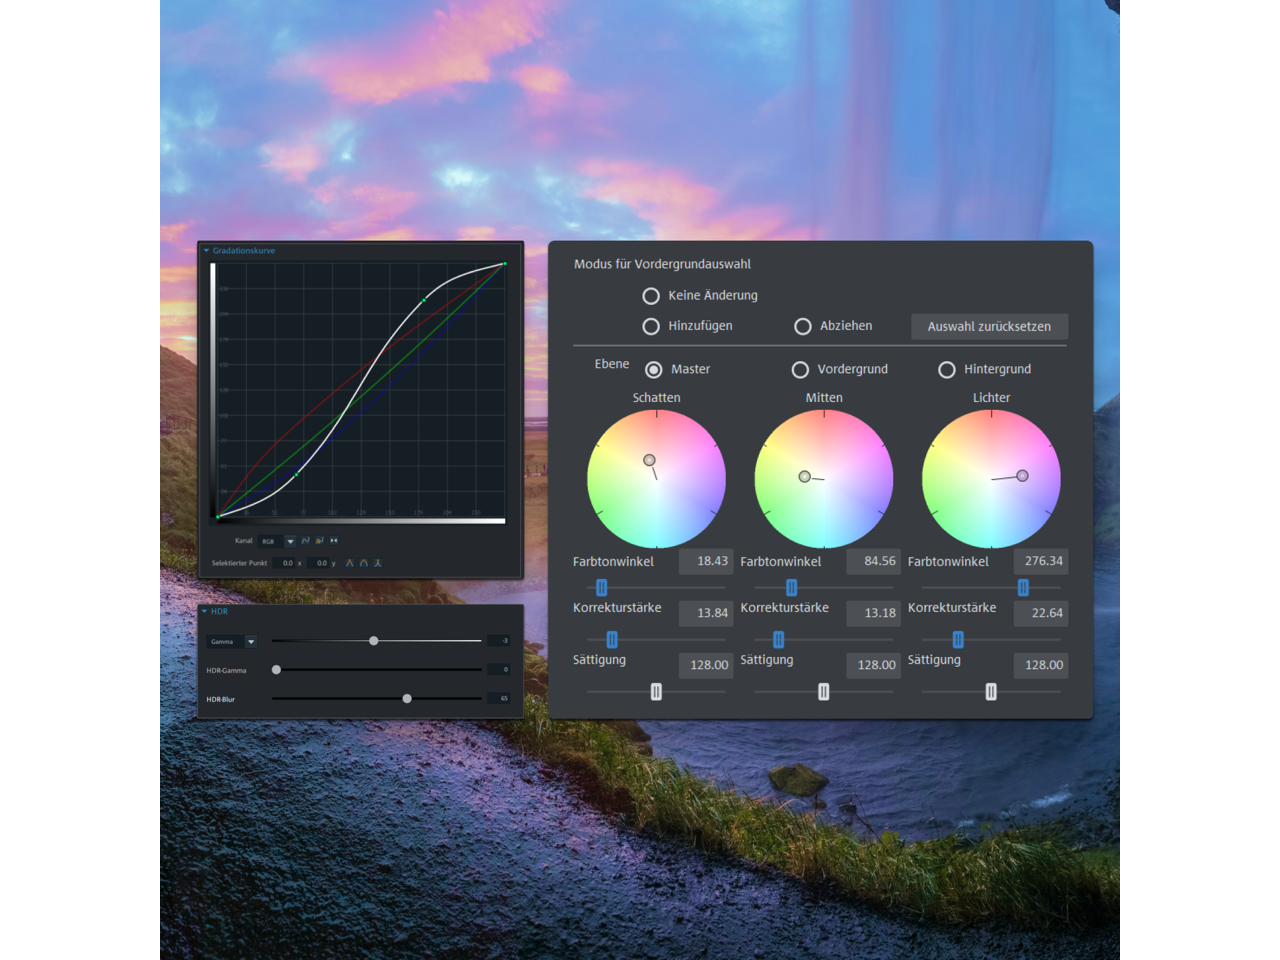Click the smooth curve icon beside Kanal dropdown
Screen dimensions: 1280x960
pos(306,541)
